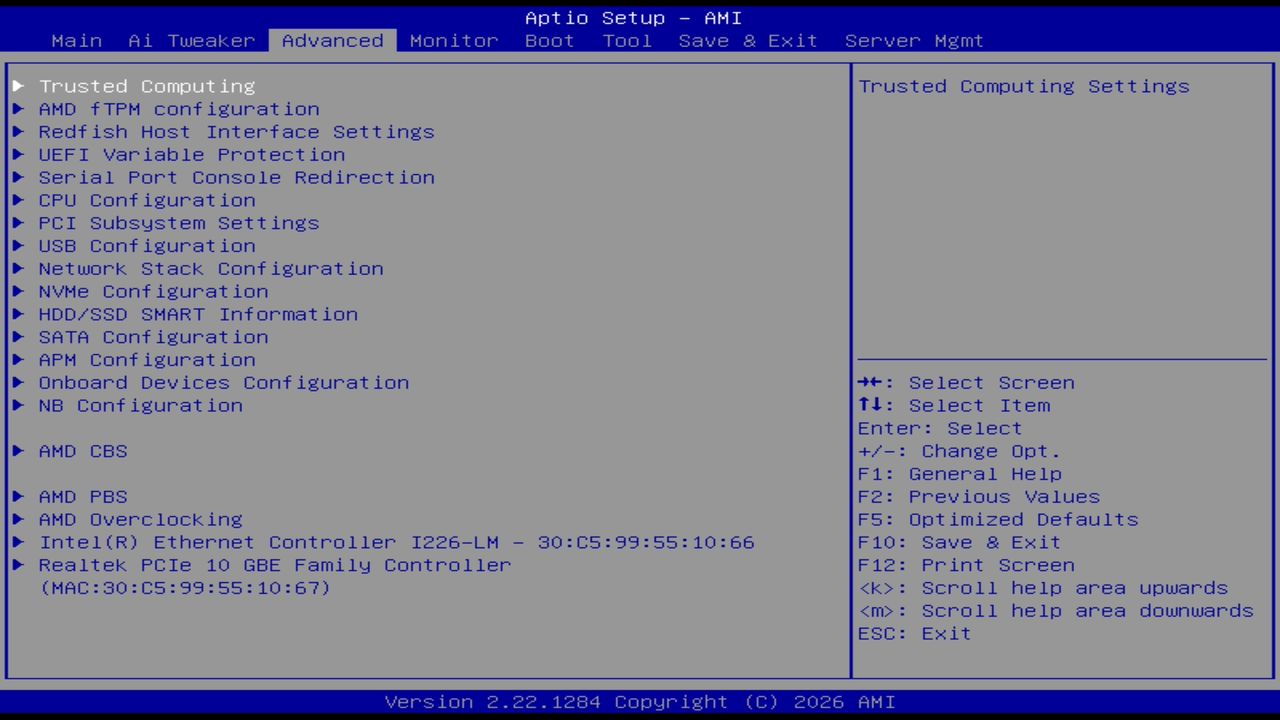Click the Trusted Computing Settings help text
The image size is (1280, 720).
click(x=1024, y=86)
